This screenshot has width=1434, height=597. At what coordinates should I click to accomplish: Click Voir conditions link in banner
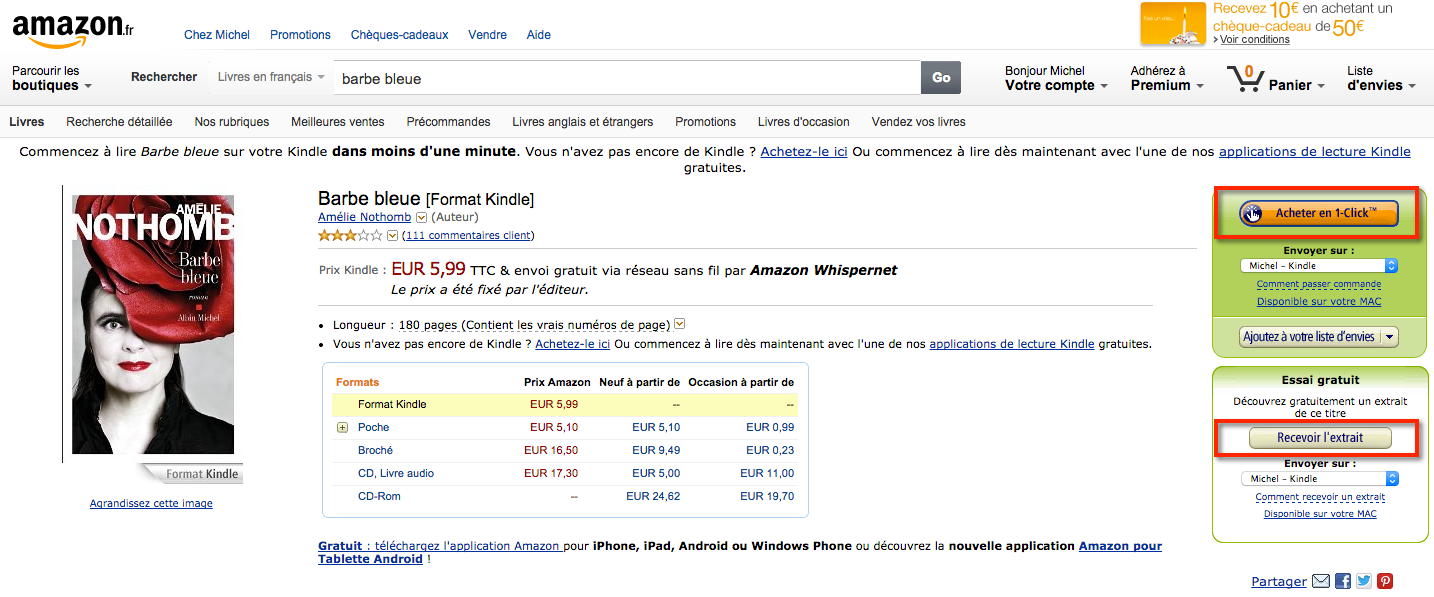pyautogui.click(x=1254, y=40)
